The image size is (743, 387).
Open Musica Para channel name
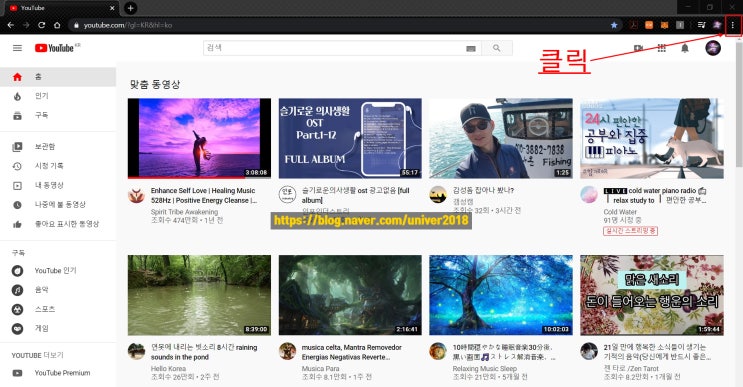[320, 369]
